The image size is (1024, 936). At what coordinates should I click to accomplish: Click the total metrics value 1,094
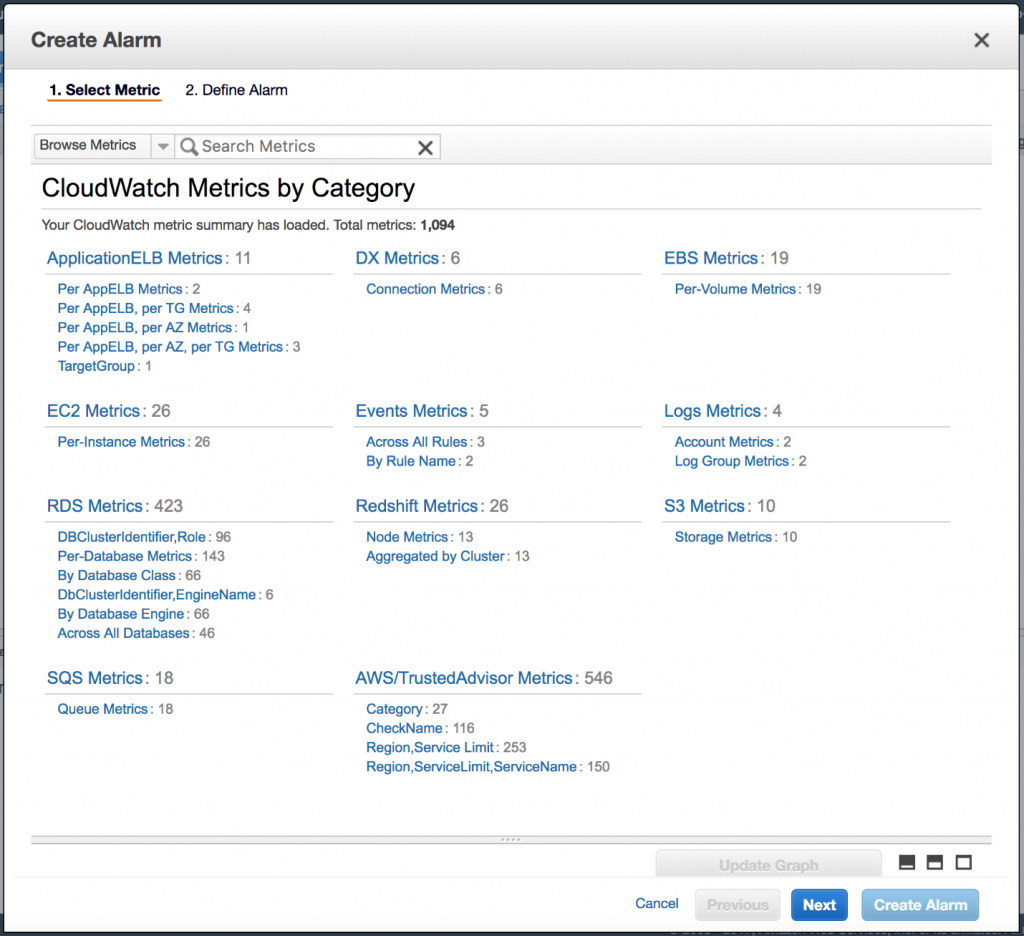click(438, 225)
